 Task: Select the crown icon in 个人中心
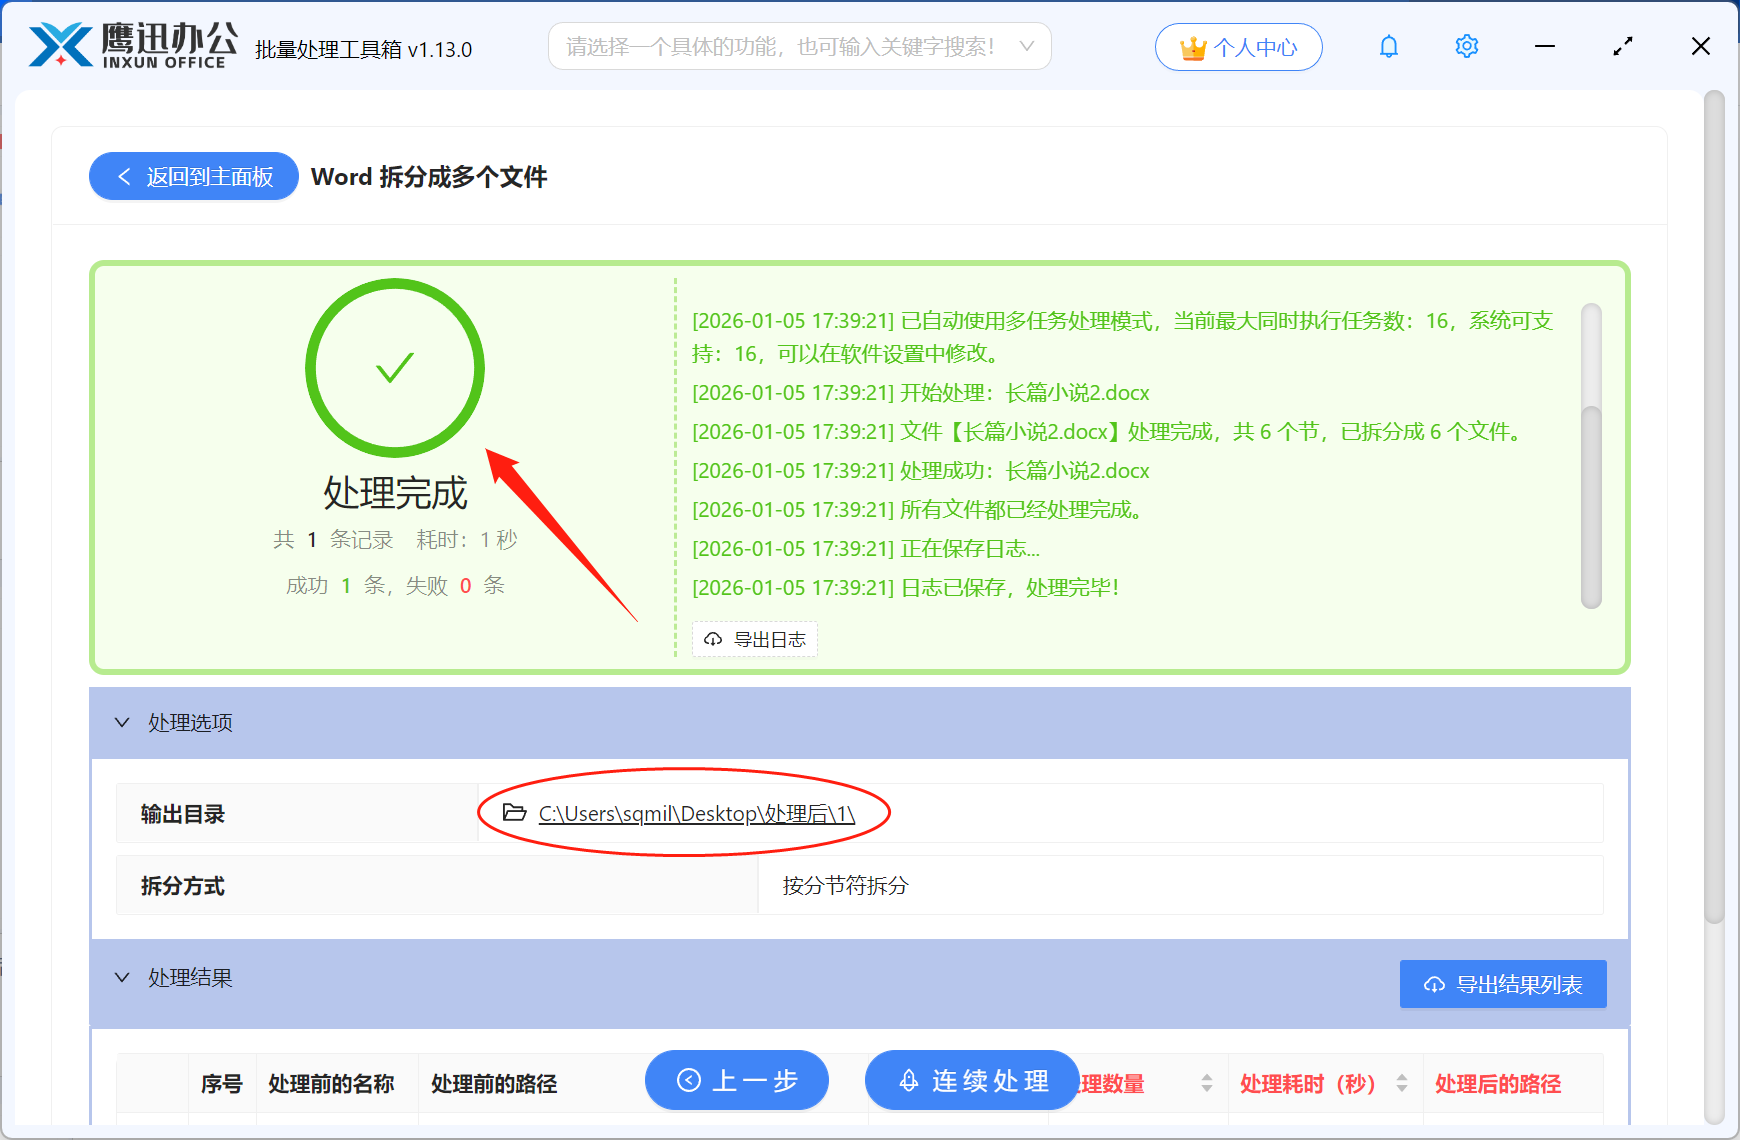coord(1192,45)
